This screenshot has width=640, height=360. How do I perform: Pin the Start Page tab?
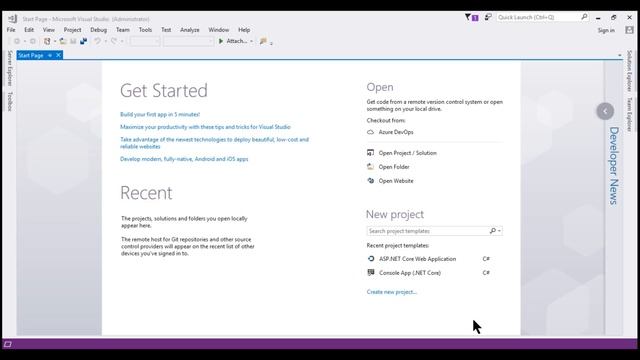click(x=50, y=55)
